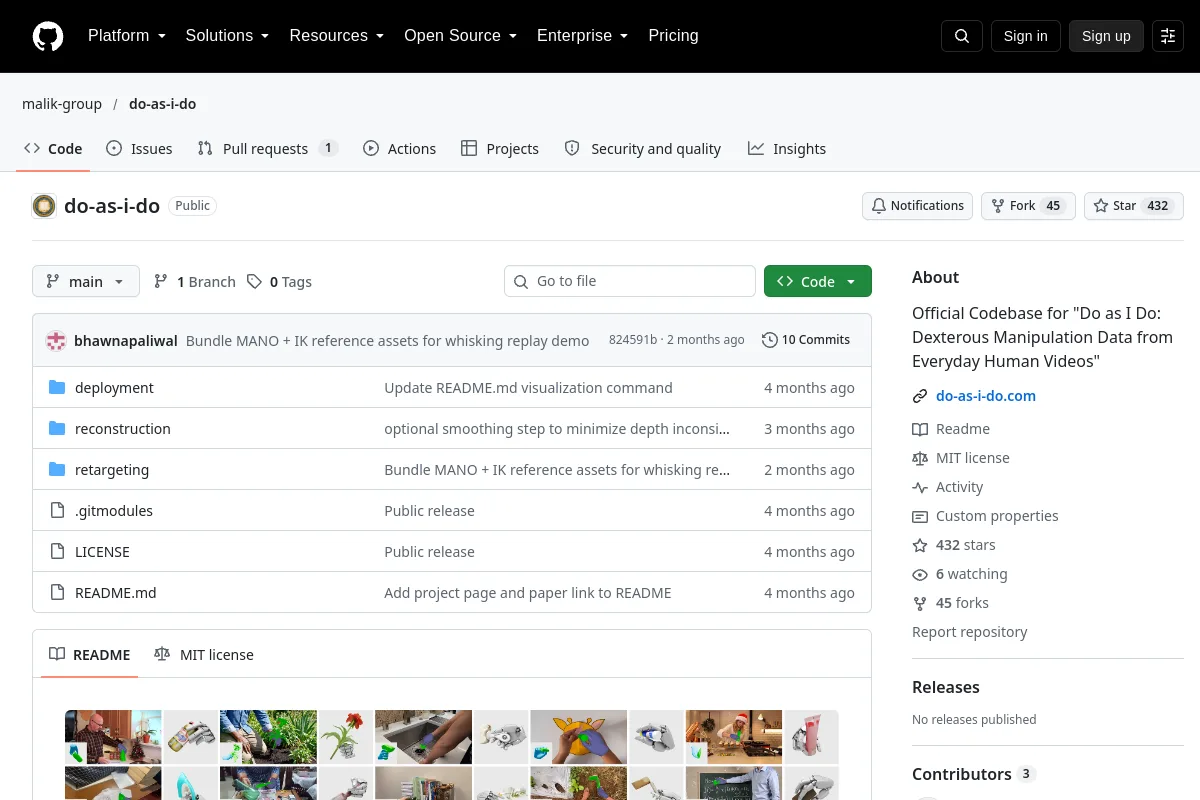1200x800 pixels.
Task: Open 'Add project page and paper link' commit
Action: coord(527,593)
